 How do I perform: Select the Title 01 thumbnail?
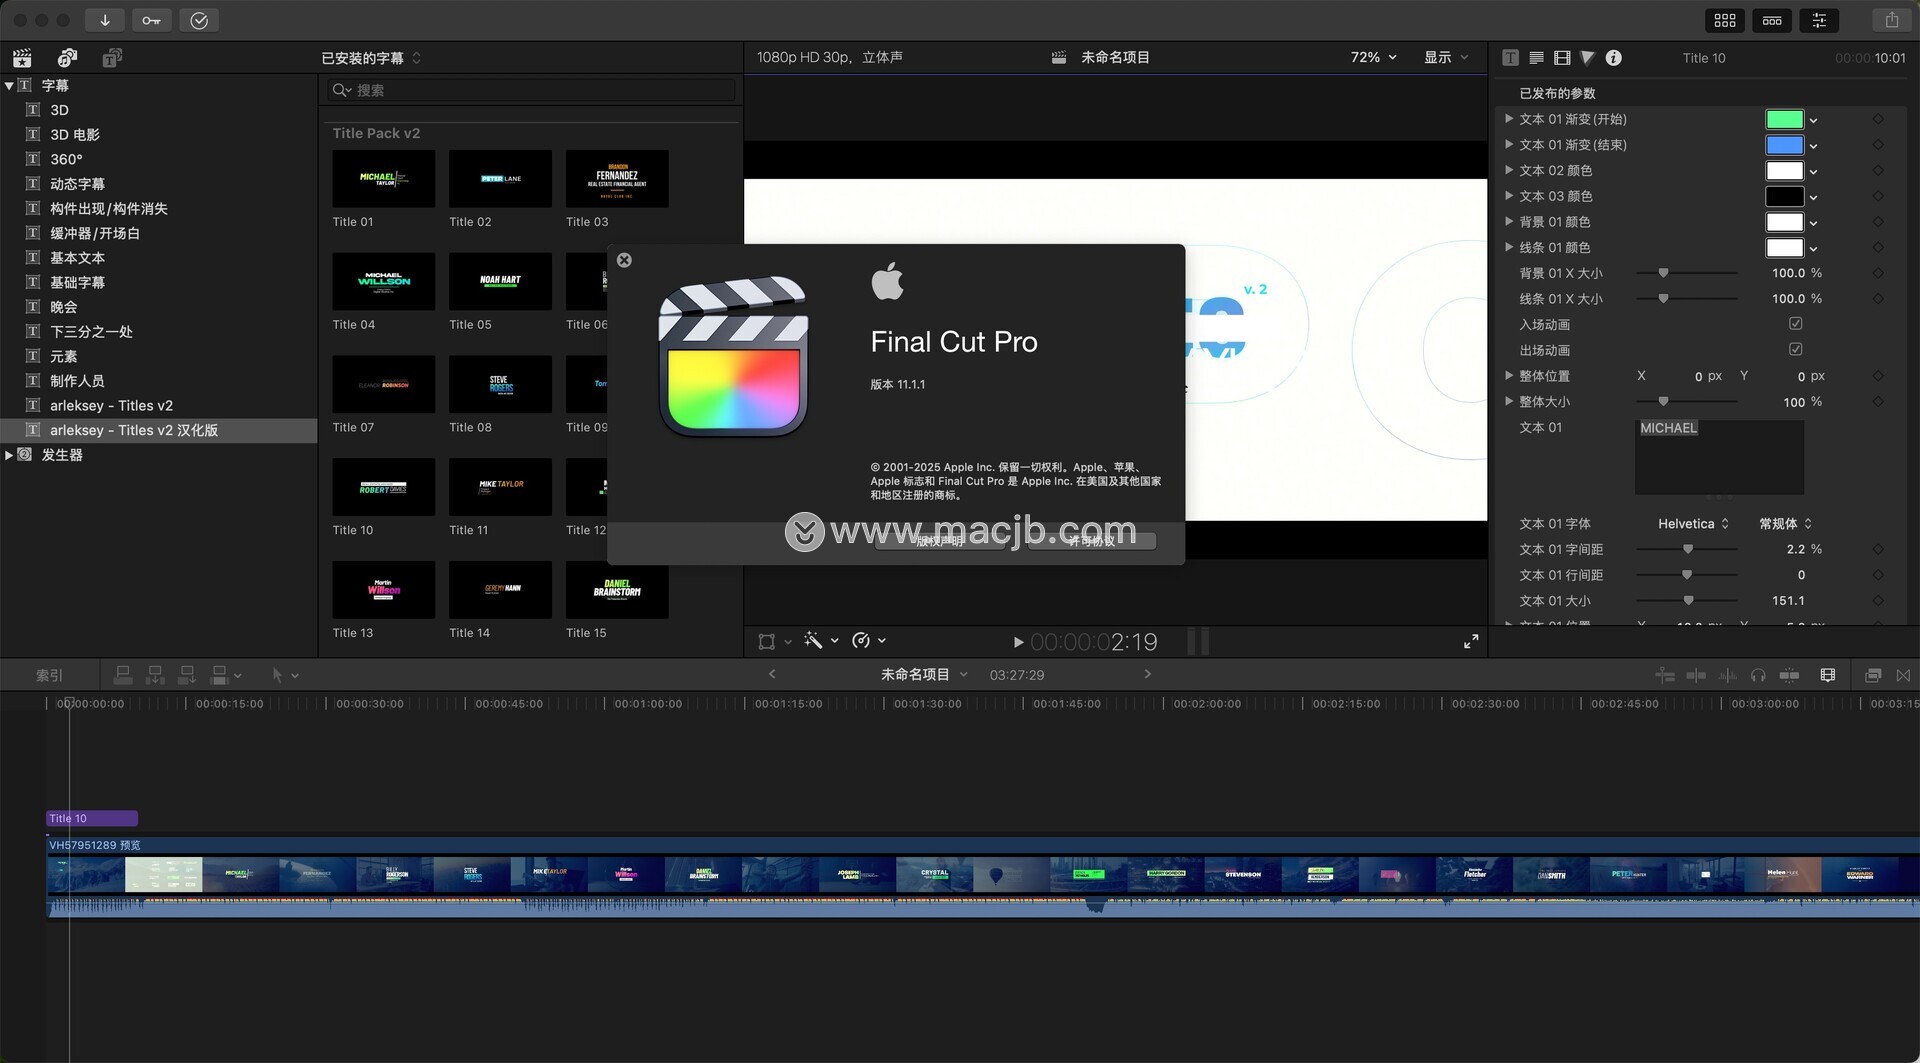383,179
